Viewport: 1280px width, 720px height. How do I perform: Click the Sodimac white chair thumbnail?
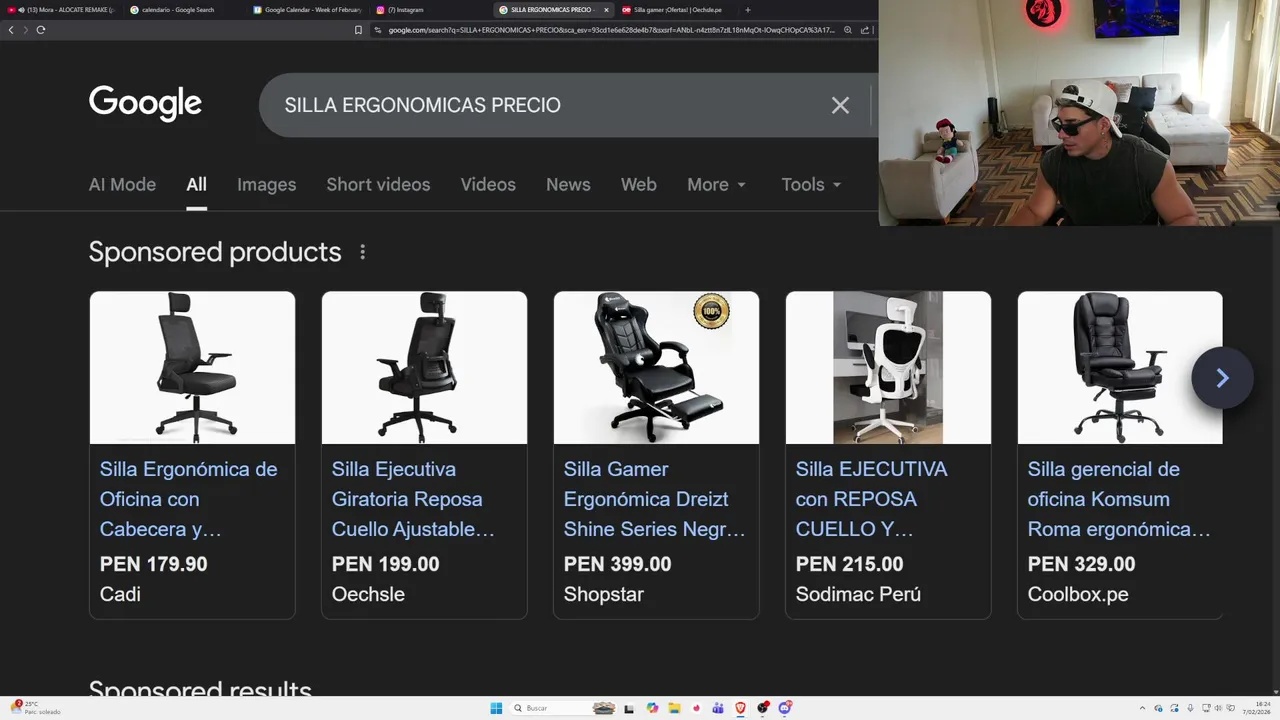coord(888,368)
